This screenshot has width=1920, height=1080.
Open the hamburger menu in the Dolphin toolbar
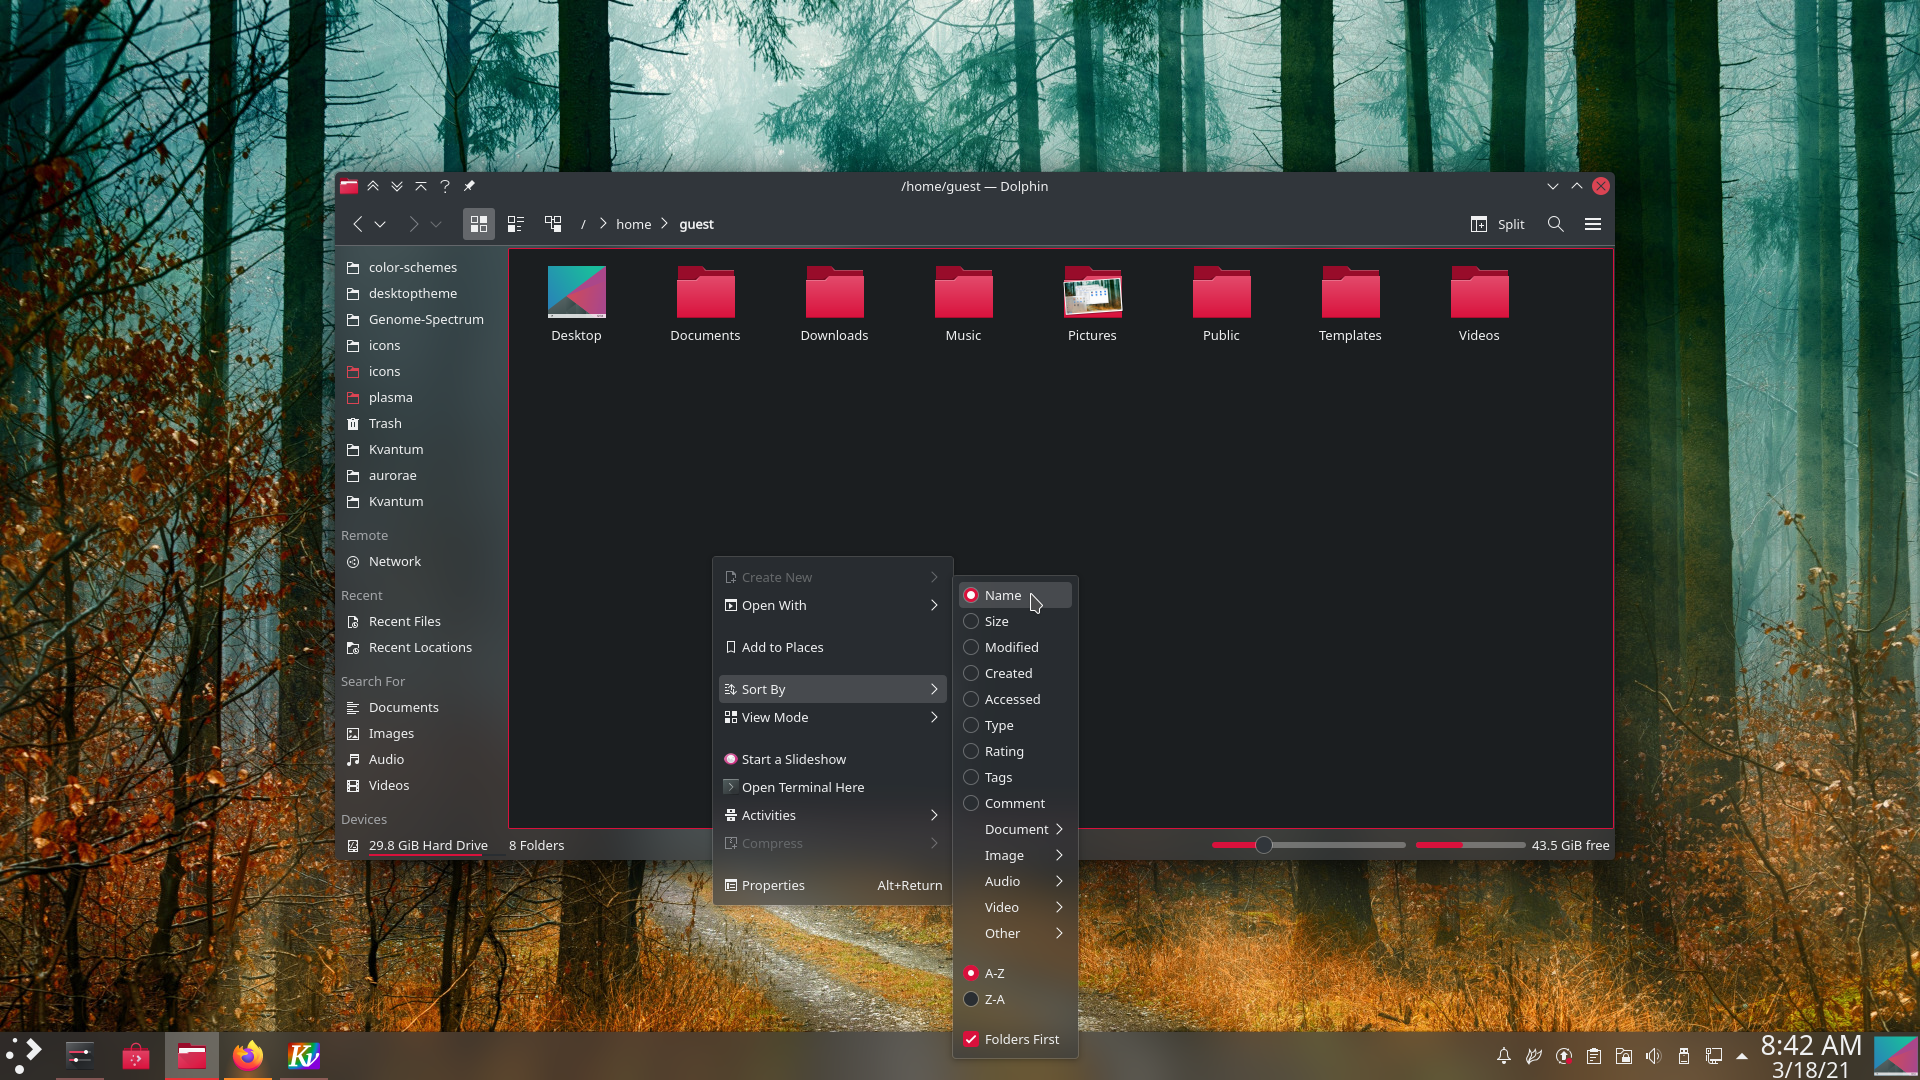tap(1593, 224)
